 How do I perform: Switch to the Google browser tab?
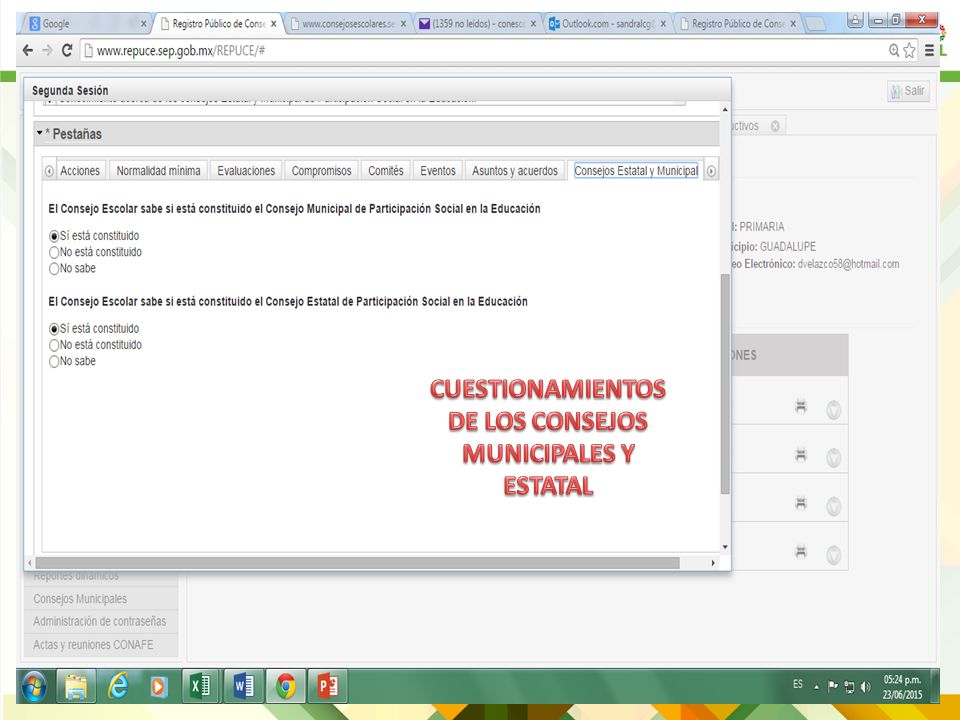pyautogui.click(x=86, y=23)
